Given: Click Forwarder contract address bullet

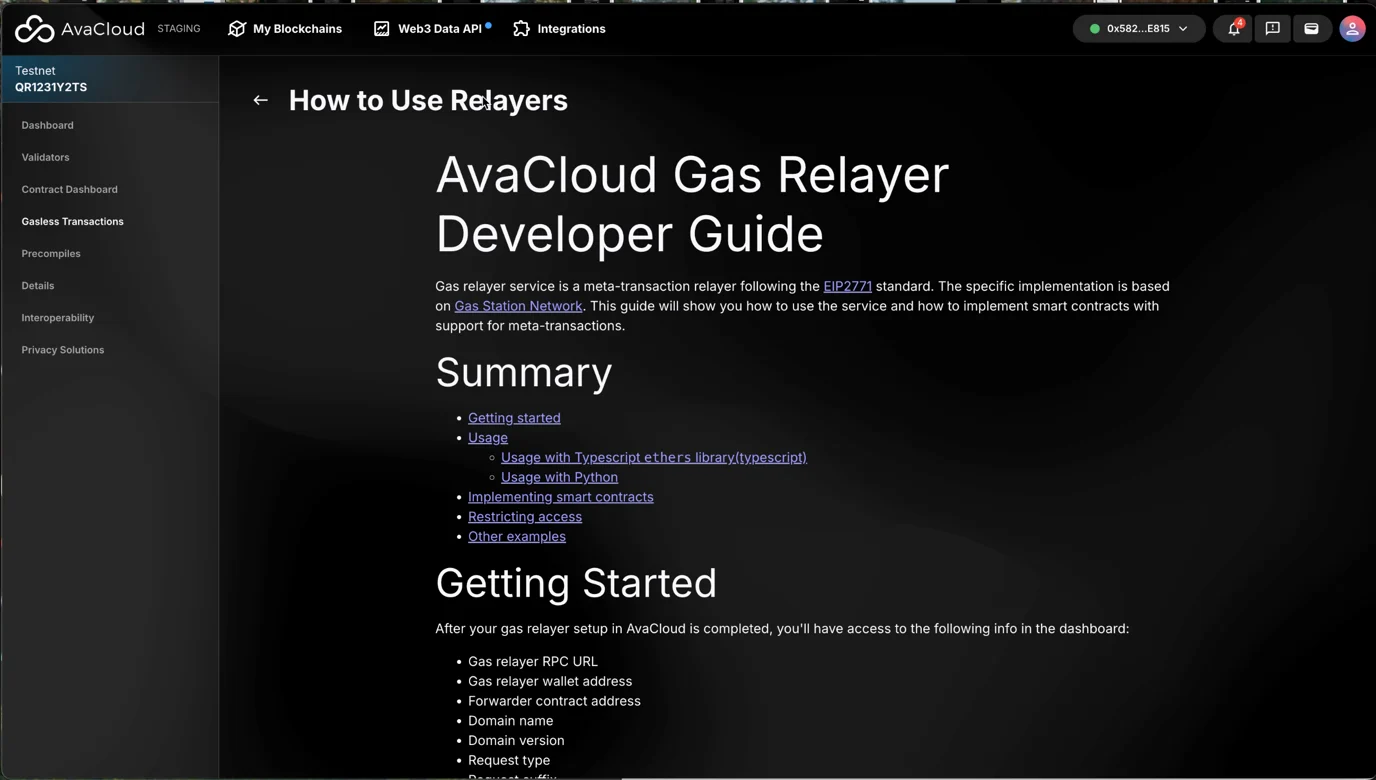Looking at the screenshot, I should coord(554,702).
